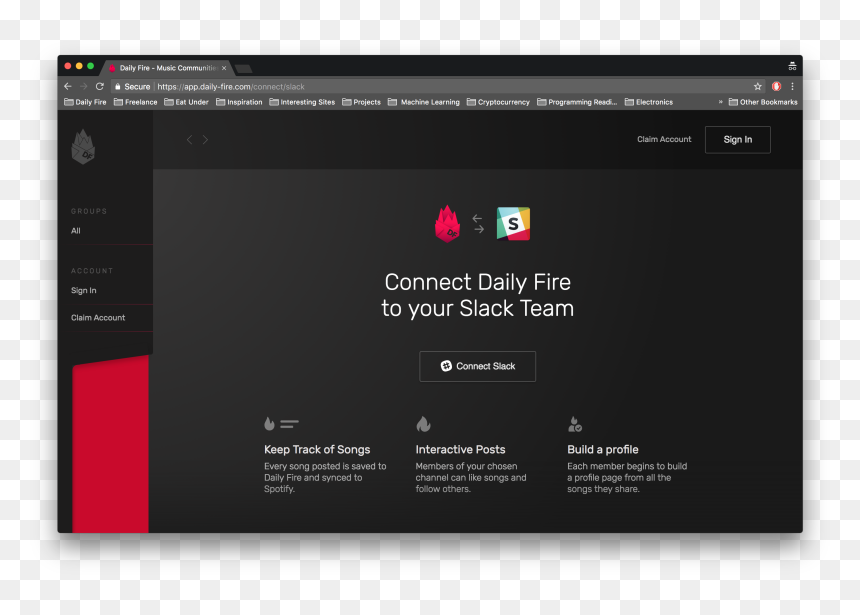Open the Inspiration bookmarks folder
Screen dimensions: 860x615
click(x=239, y=102)
